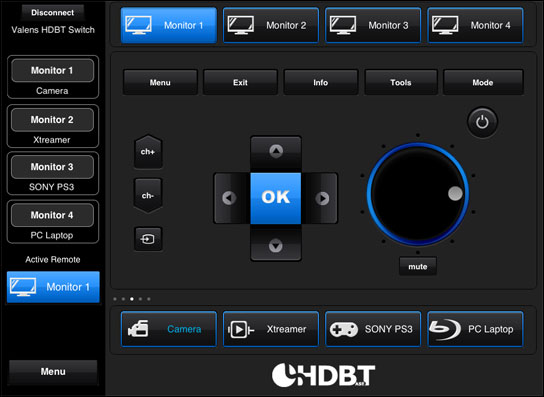
Task: Open the Tools remote function
Action: pyautogui.click(x=401, y=83)
